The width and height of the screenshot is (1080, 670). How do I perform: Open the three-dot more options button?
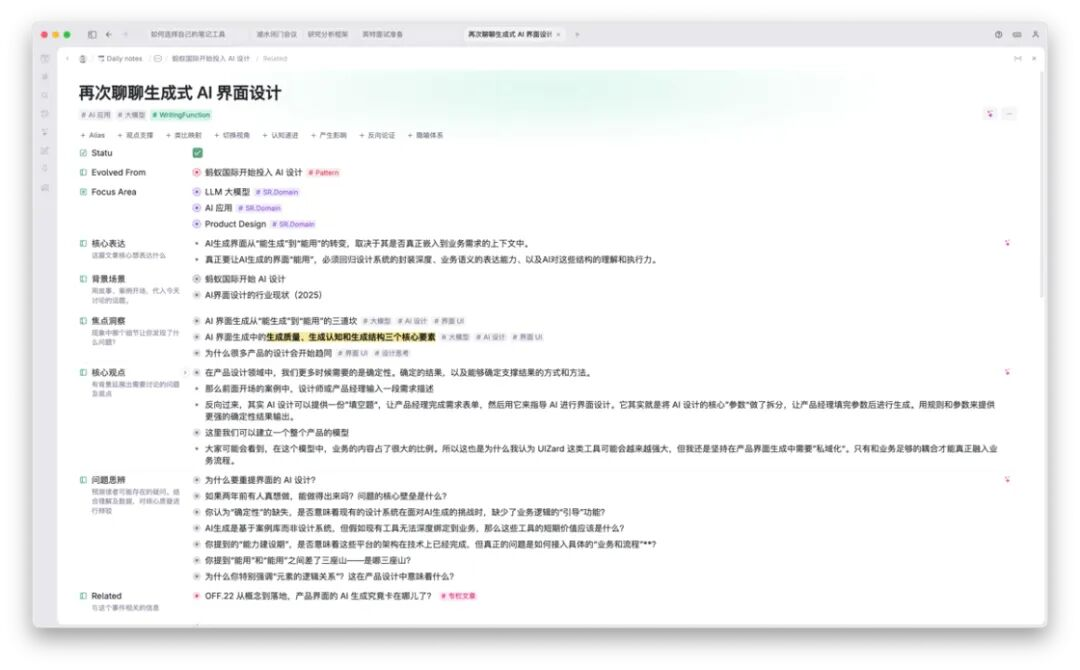pyautogui.click(x=1009, y=114)
